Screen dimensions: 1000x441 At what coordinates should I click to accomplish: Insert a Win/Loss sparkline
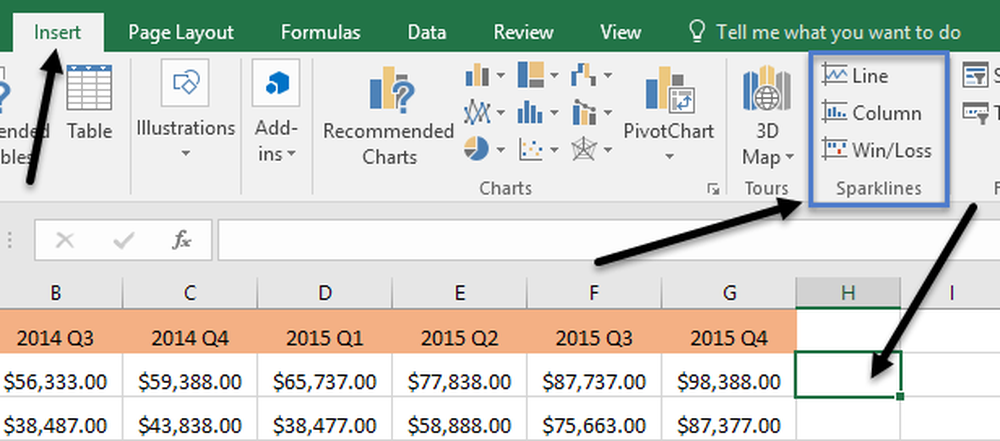(x=877, y=151)
